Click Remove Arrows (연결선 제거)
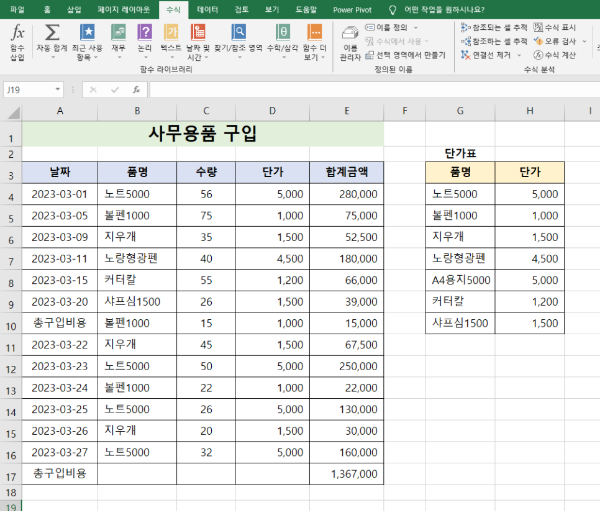Viewport: 600px width, 511px height. 486,55
